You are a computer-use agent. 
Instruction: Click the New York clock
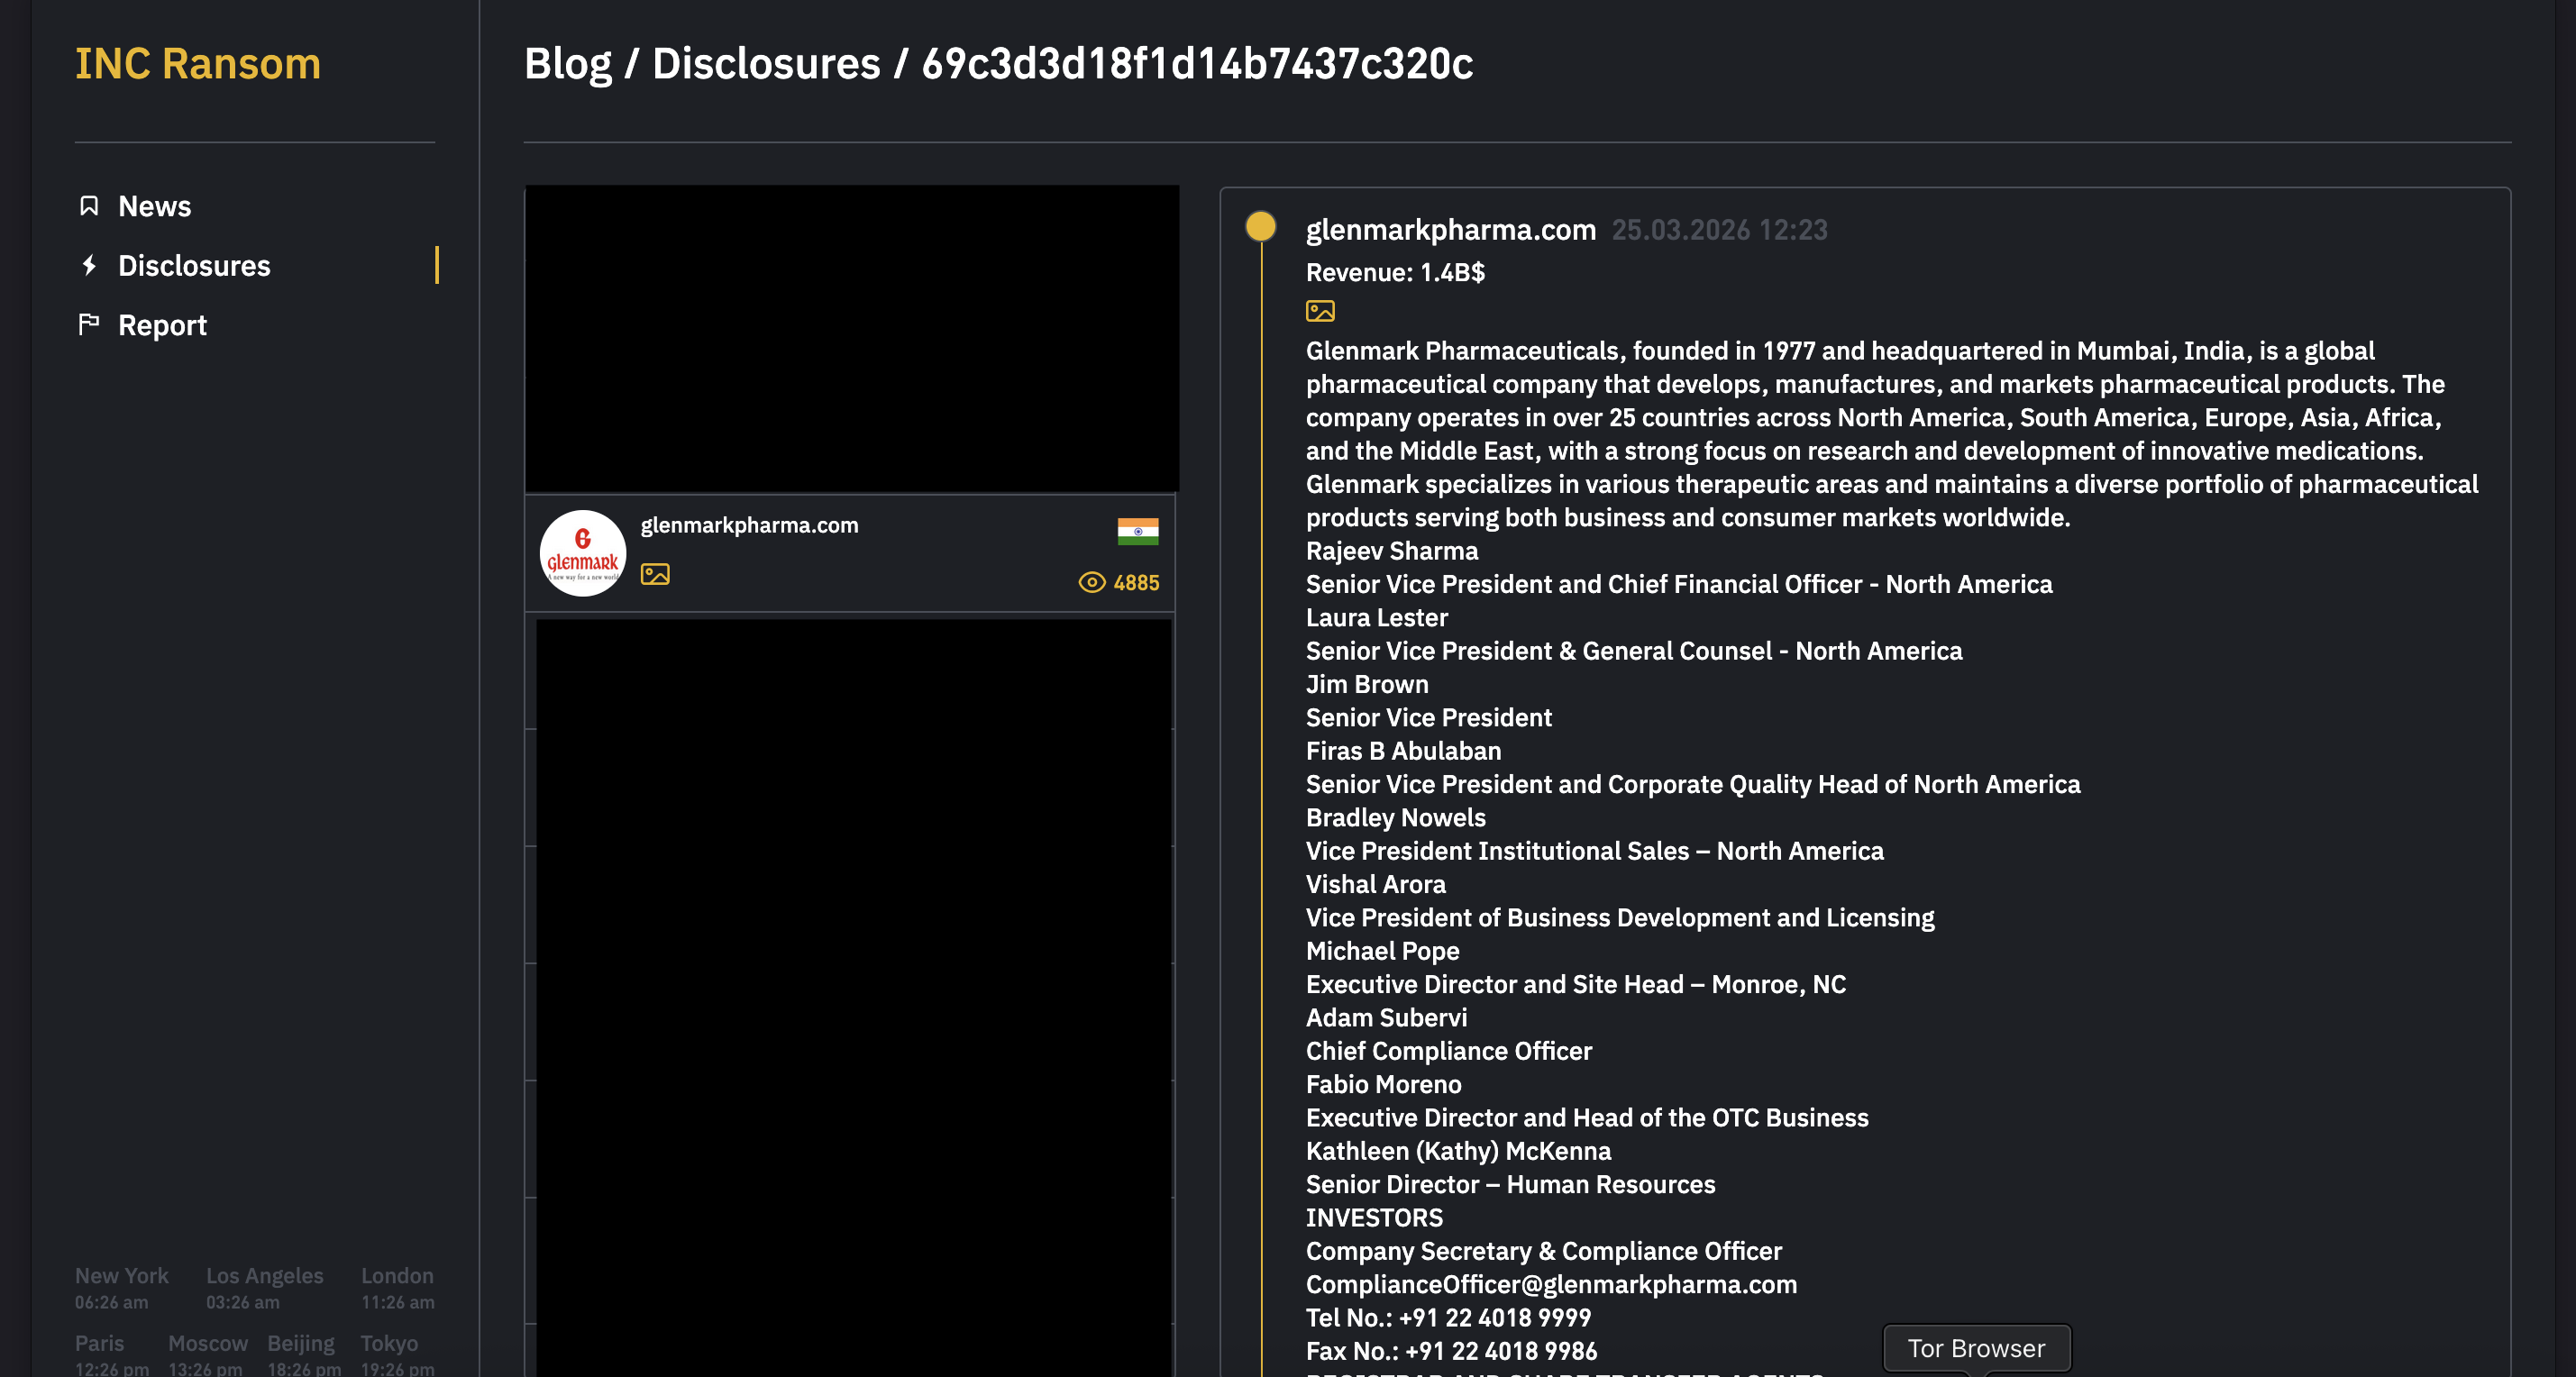click(122, 1288)
